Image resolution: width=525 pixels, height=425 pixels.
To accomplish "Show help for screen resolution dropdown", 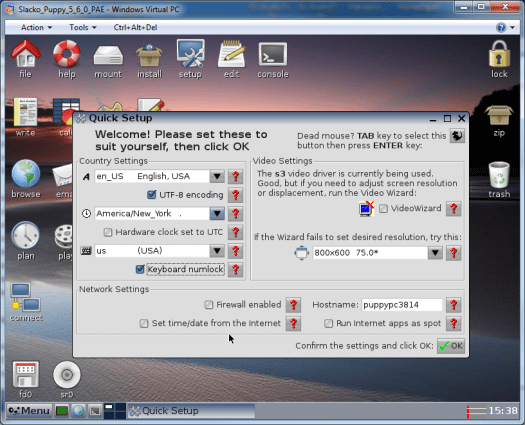I will pyautogui.click(x=454, y=253).
